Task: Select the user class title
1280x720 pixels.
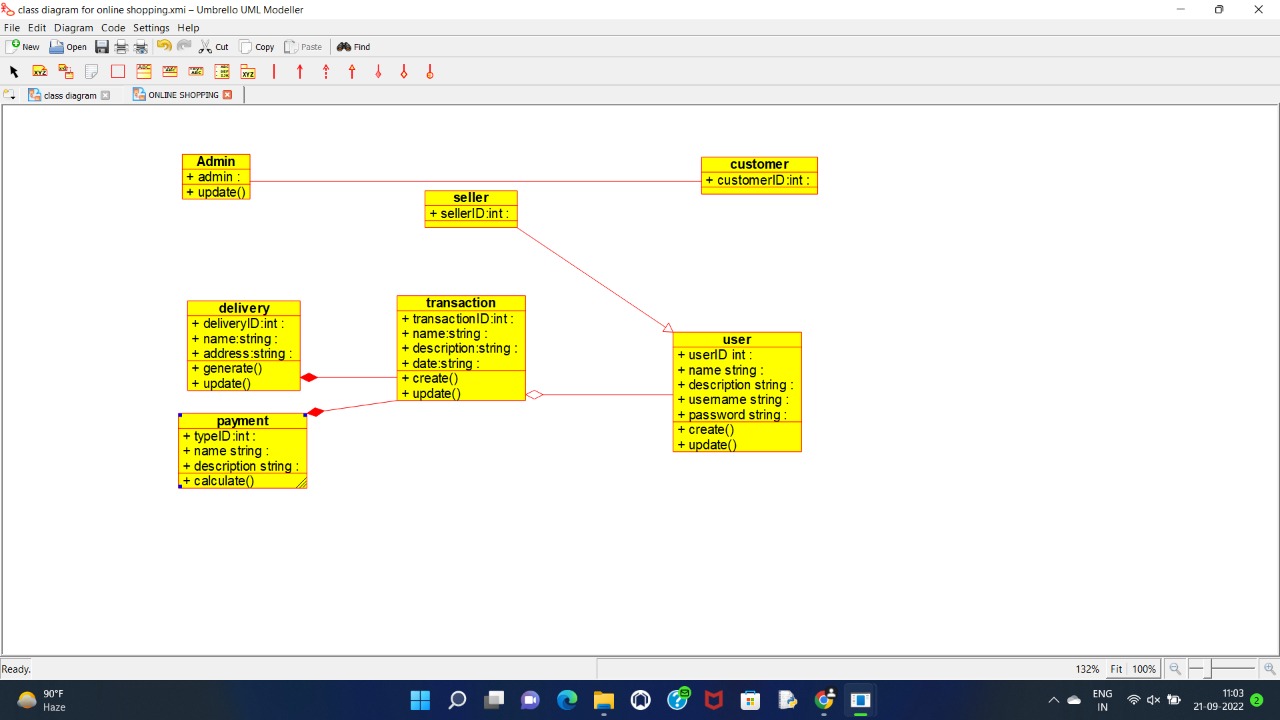Action: (x=737, y=340)
